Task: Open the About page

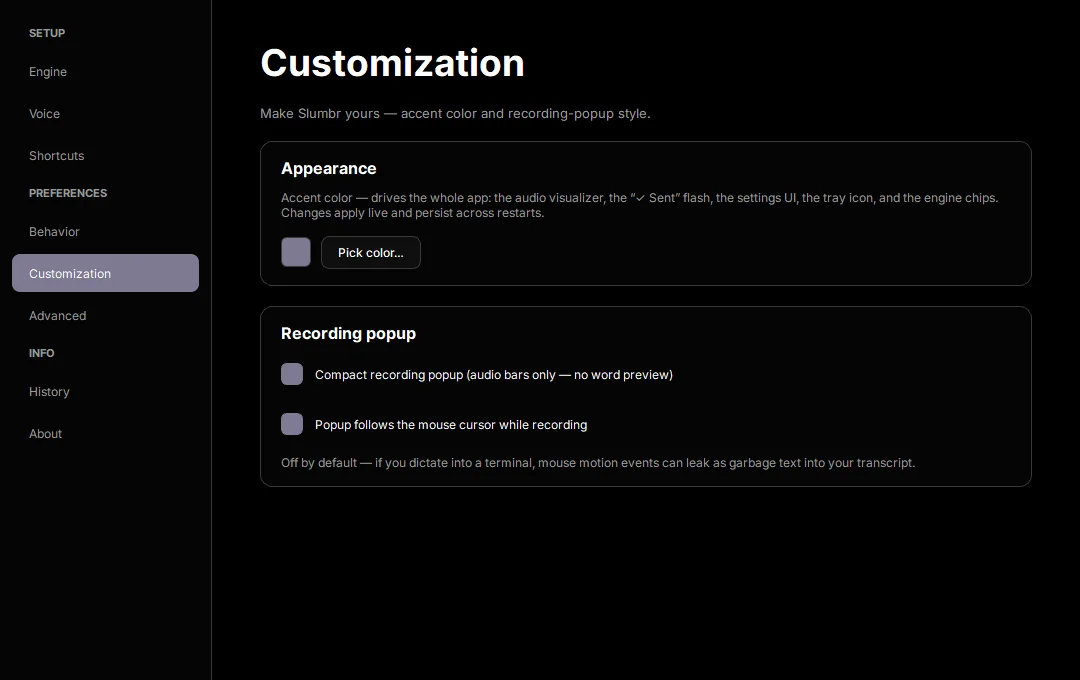Action: click(x=105, y=433)
